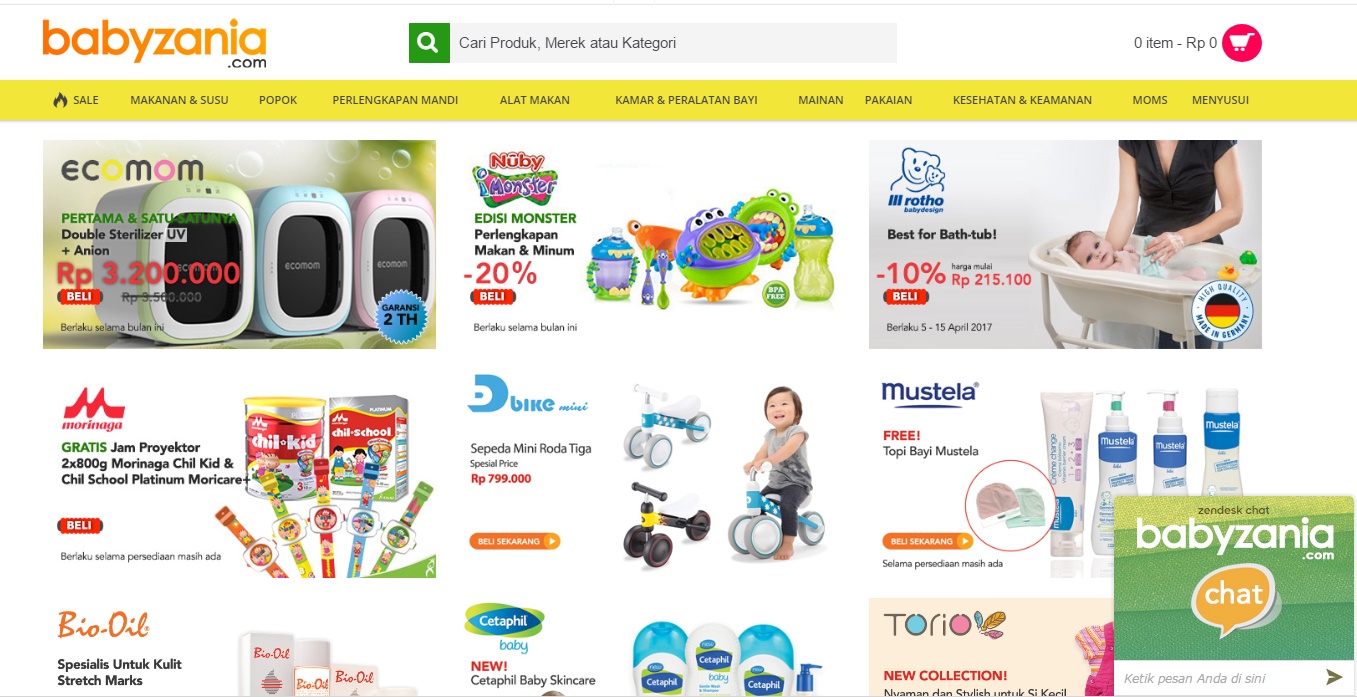Open the POPOK category menu
Viewport: 1357px width, 697px height.
point(278,100)
